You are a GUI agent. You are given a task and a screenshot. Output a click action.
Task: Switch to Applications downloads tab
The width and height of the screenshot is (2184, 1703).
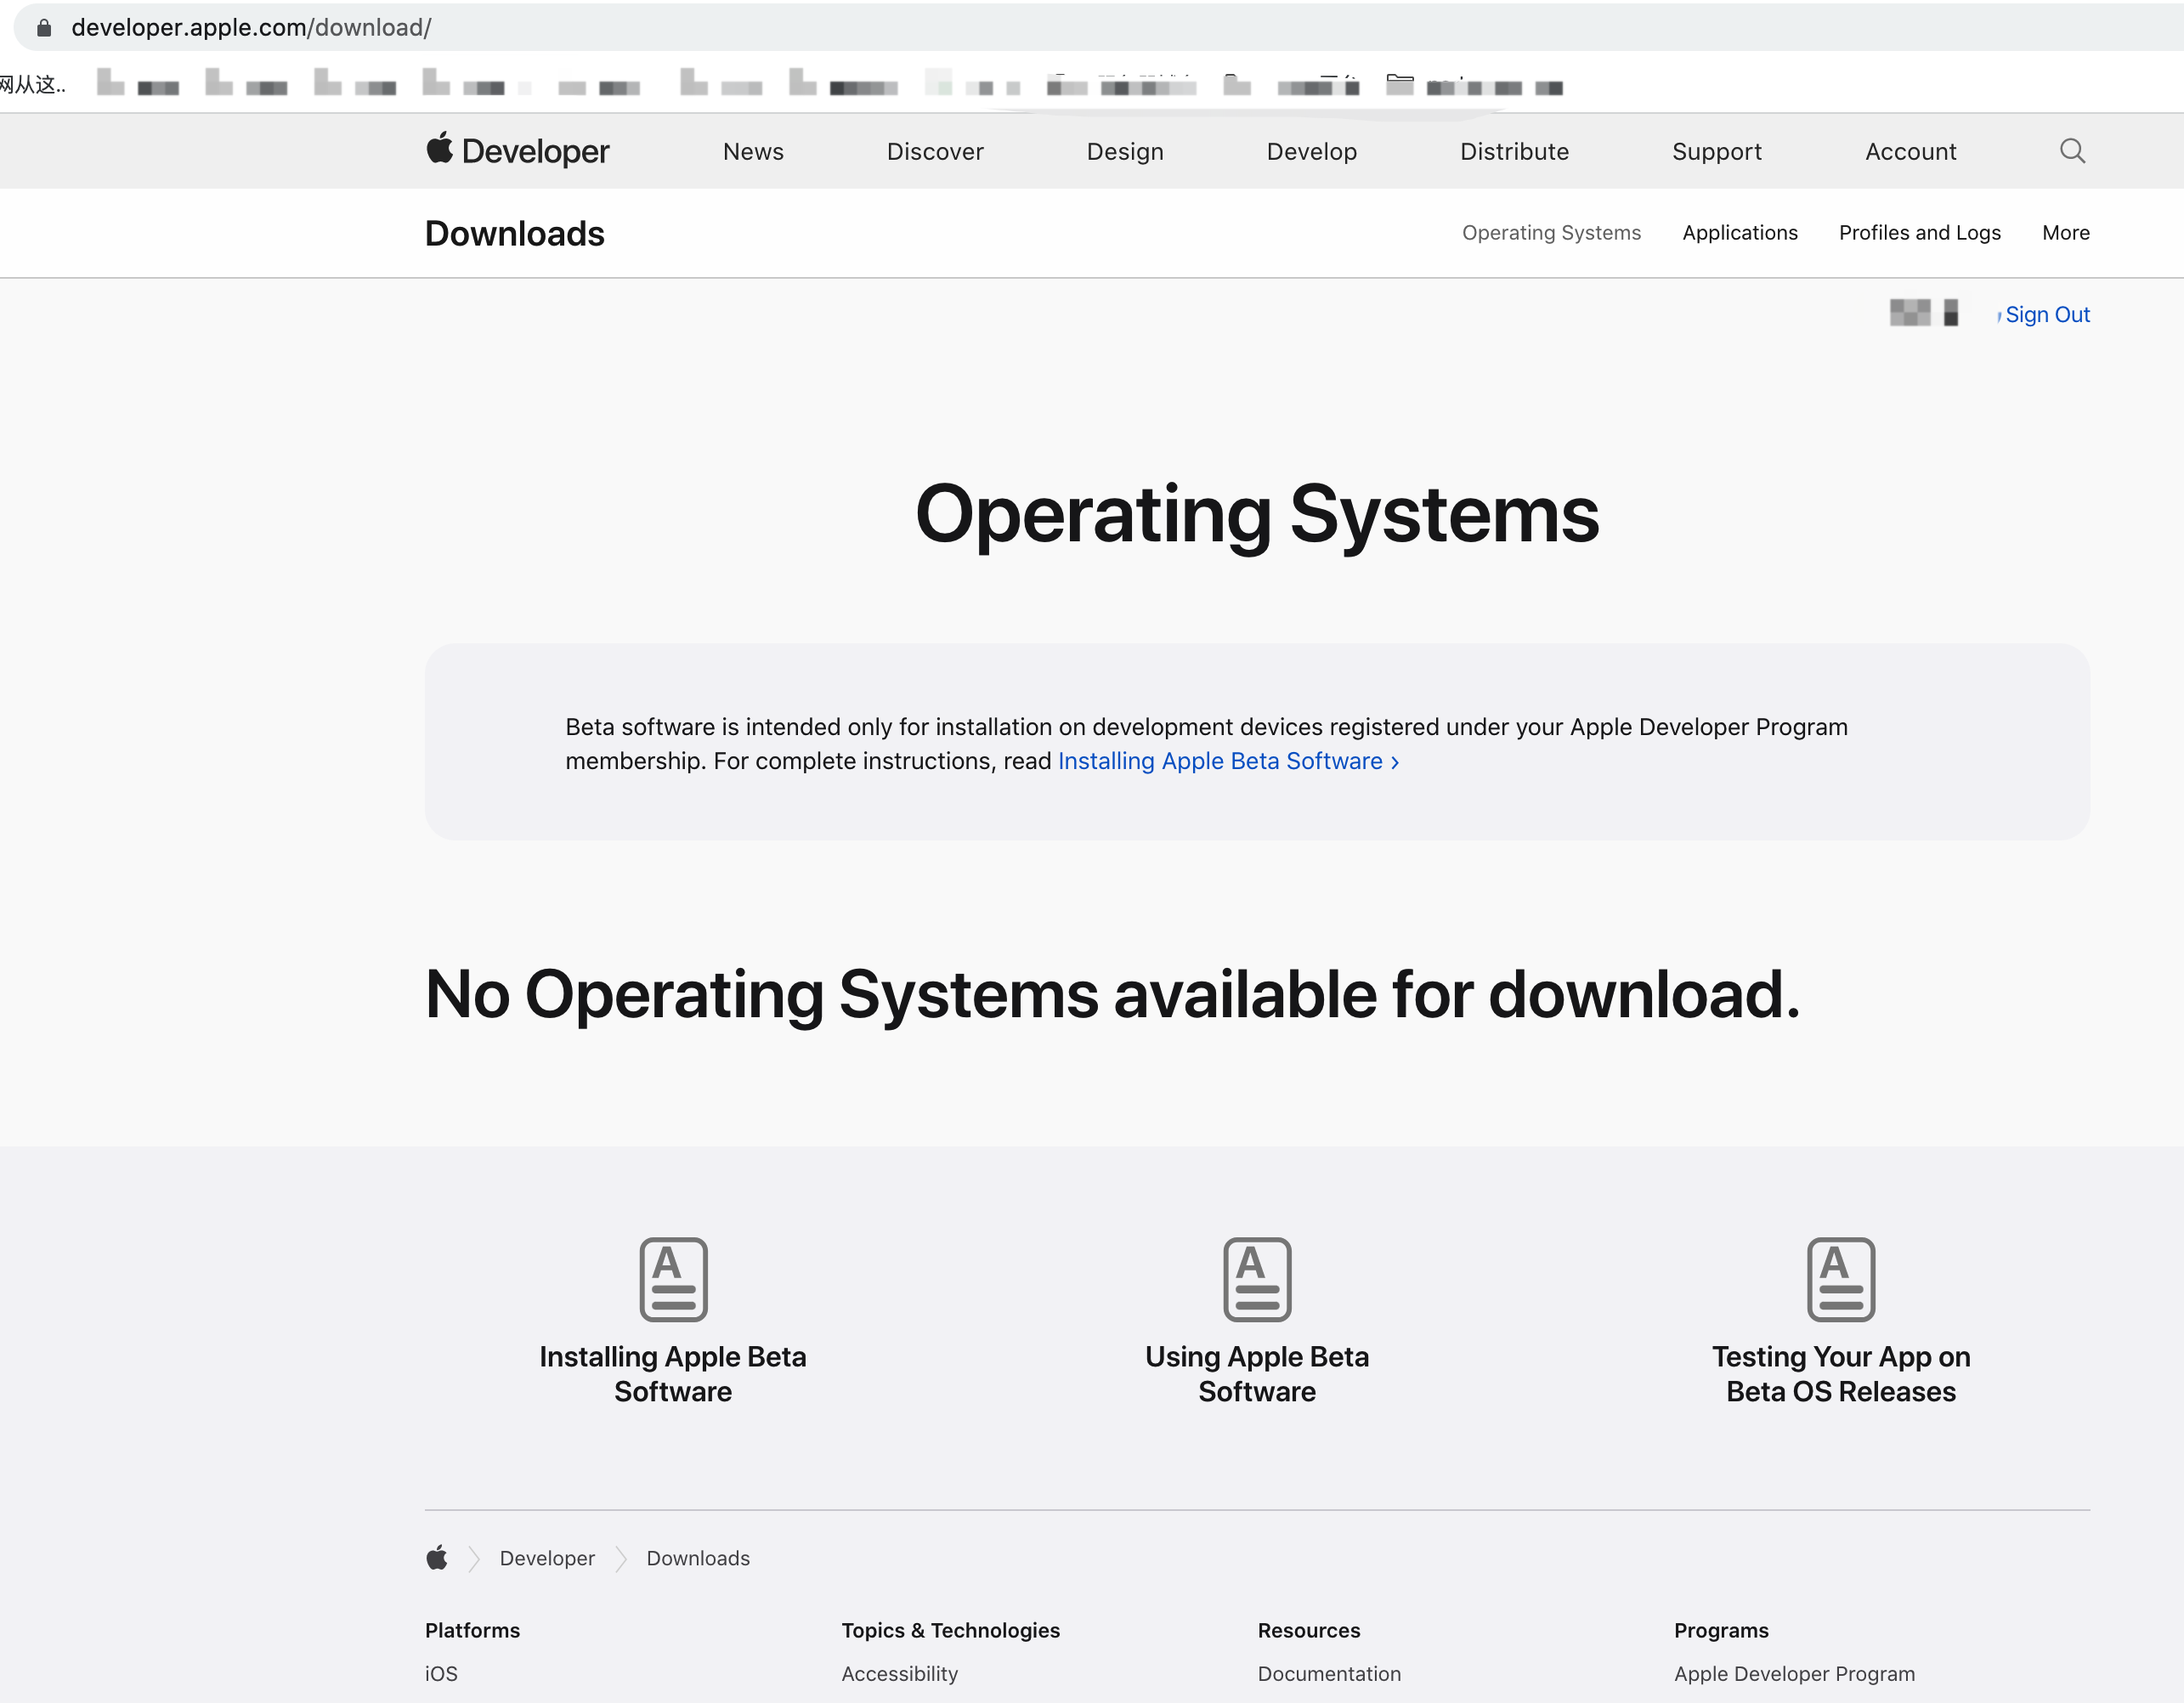pyautogui.click(x=1739, y=233)
